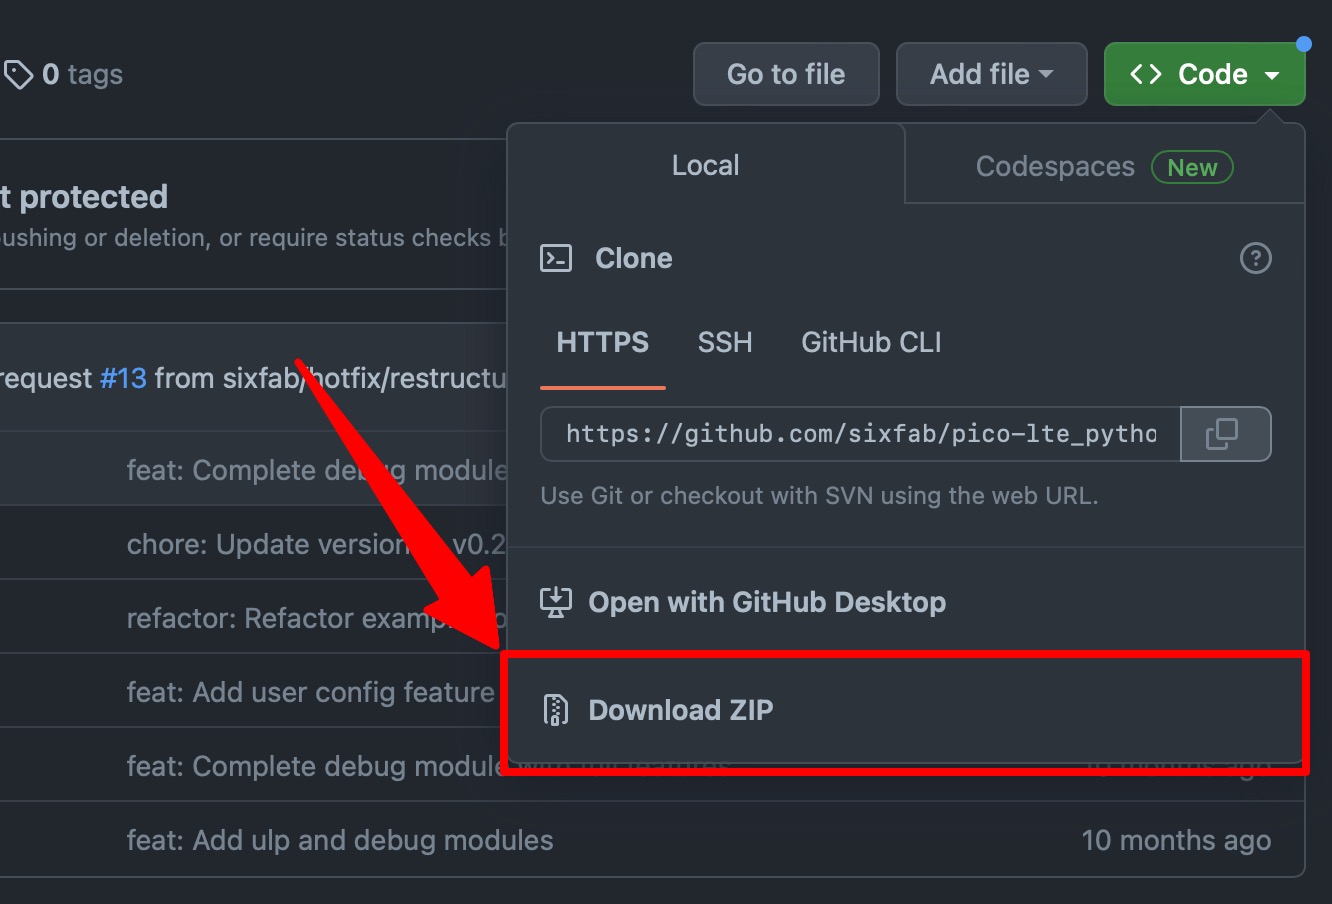Open pull request #13 link
The width and height of the screenshot is (1332, 904).
[123, 379]
